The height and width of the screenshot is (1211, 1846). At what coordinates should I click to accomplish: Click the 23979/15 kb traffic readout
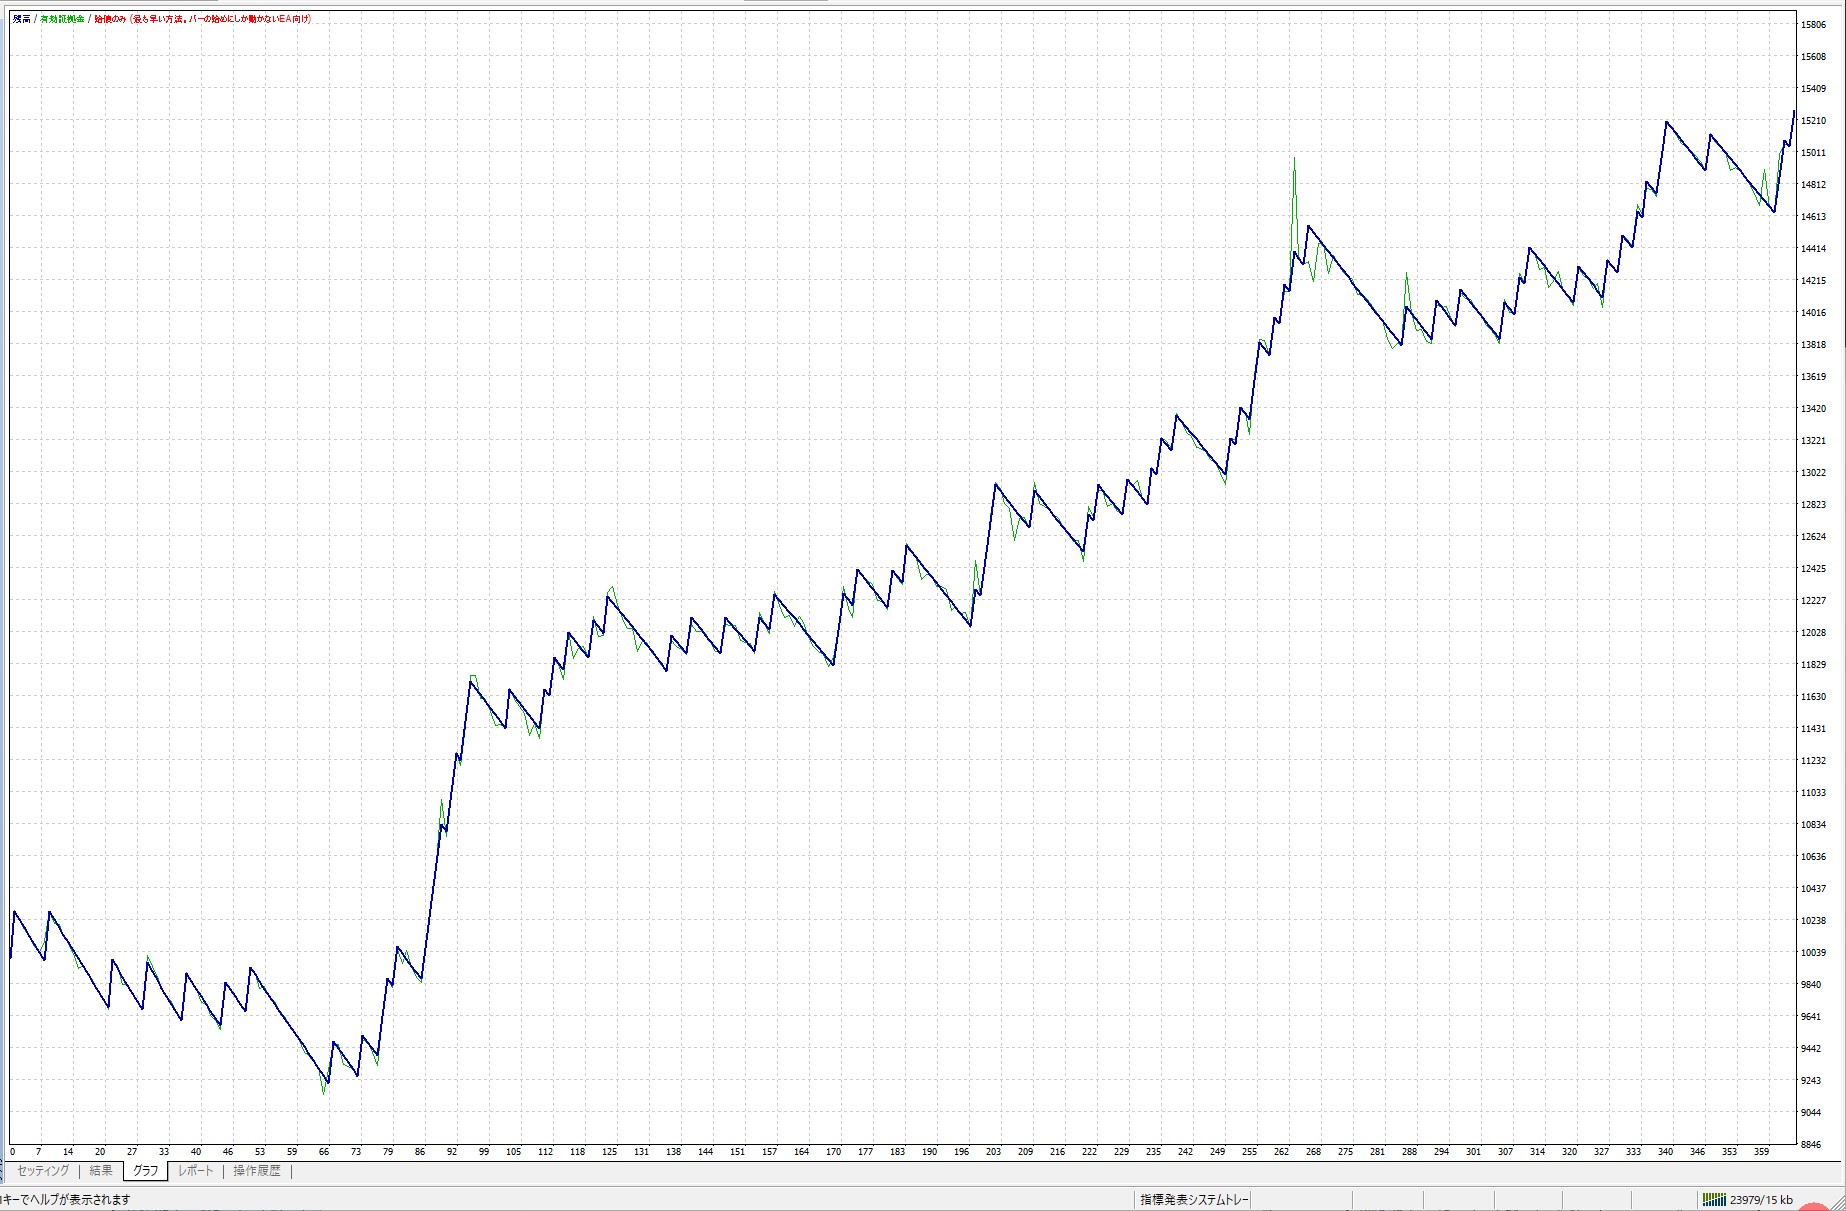(1761, 1200)
